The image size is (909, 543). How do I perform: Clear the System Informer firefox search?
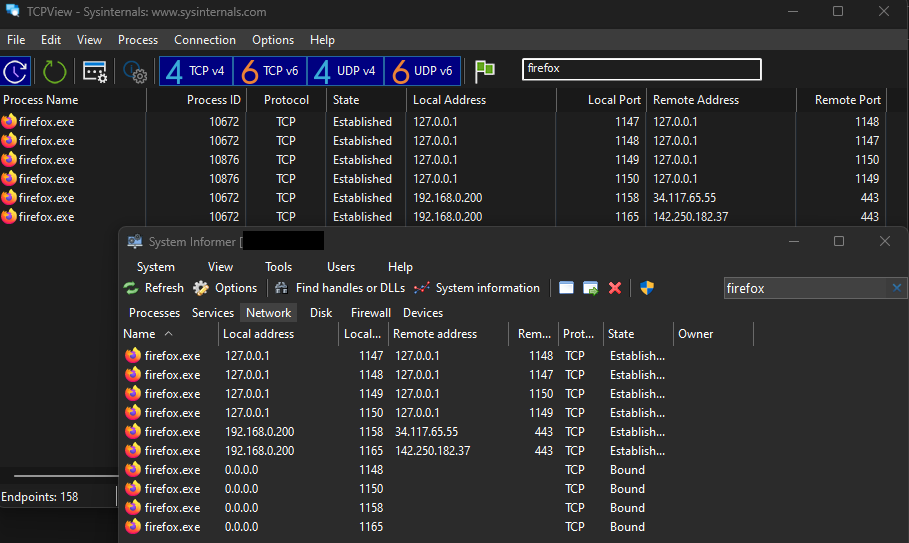897,288
